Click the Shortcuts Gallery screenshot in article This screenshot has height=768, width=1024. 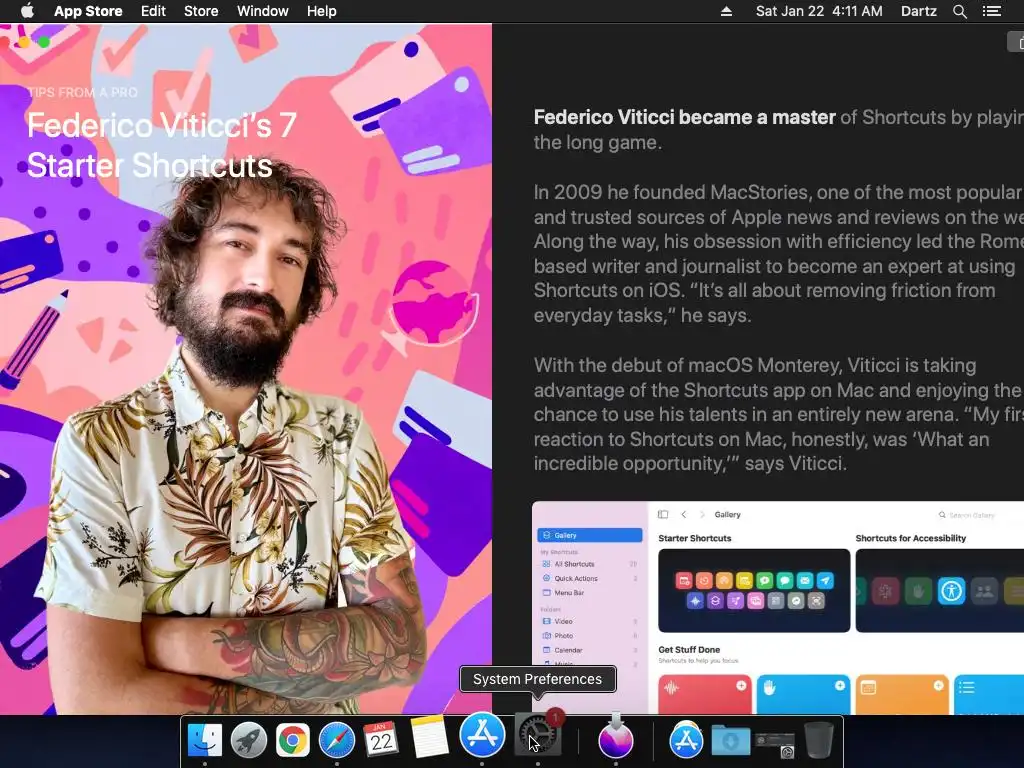click(x=778, y=607)
